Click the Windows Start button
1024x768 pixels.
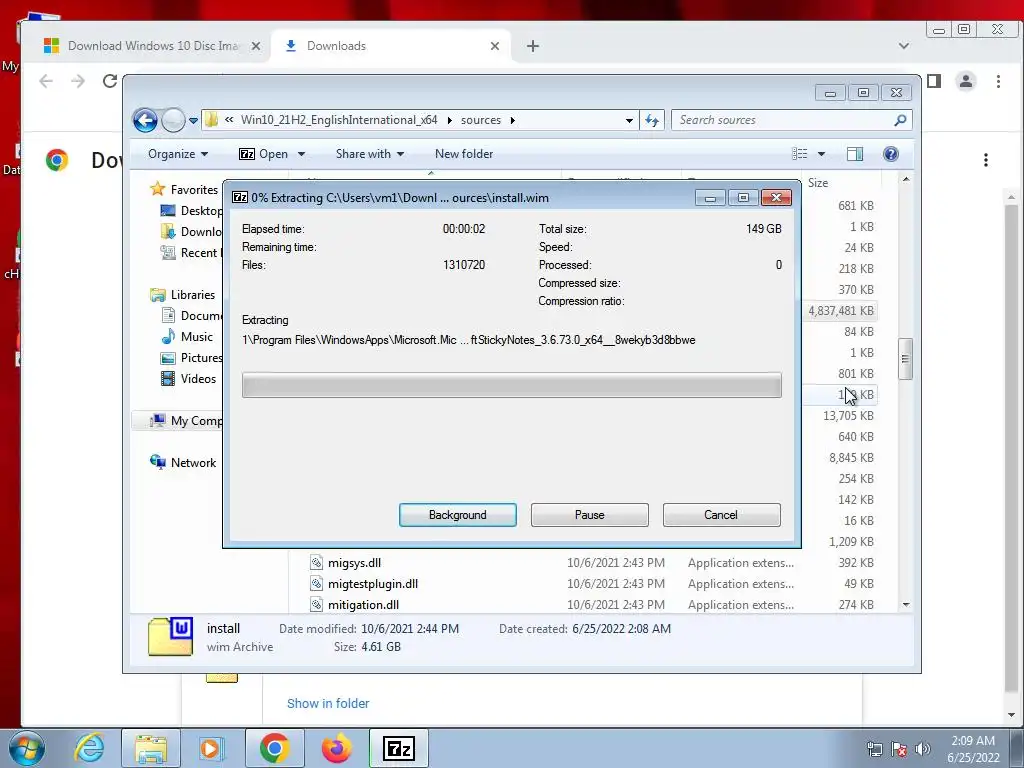point(27,748)
